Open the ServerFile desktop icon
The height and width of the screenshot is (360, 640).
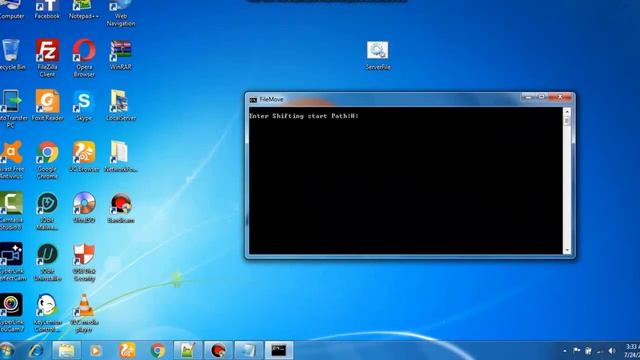coord(378,55)
